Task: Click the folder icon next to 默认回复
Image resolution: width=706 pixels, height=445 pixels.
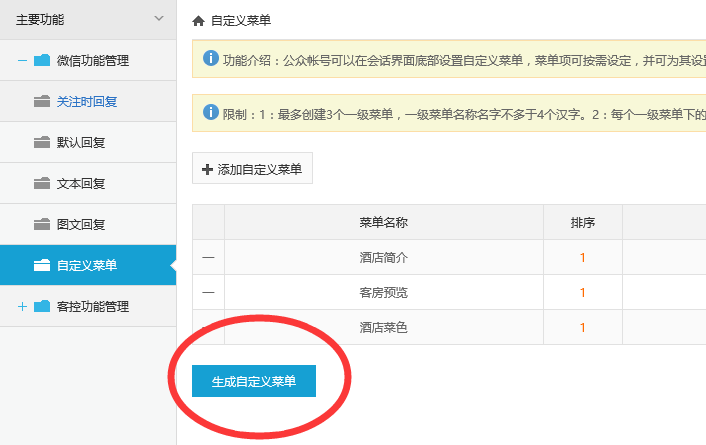Action: click(42, 142)
